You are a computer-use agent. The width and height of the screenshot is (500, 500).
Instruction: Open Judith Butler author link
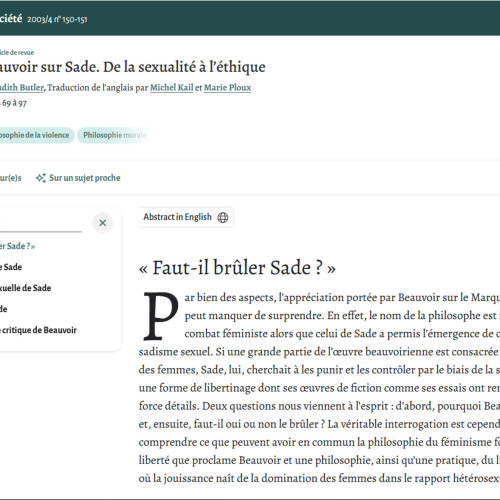coord(22,88)
